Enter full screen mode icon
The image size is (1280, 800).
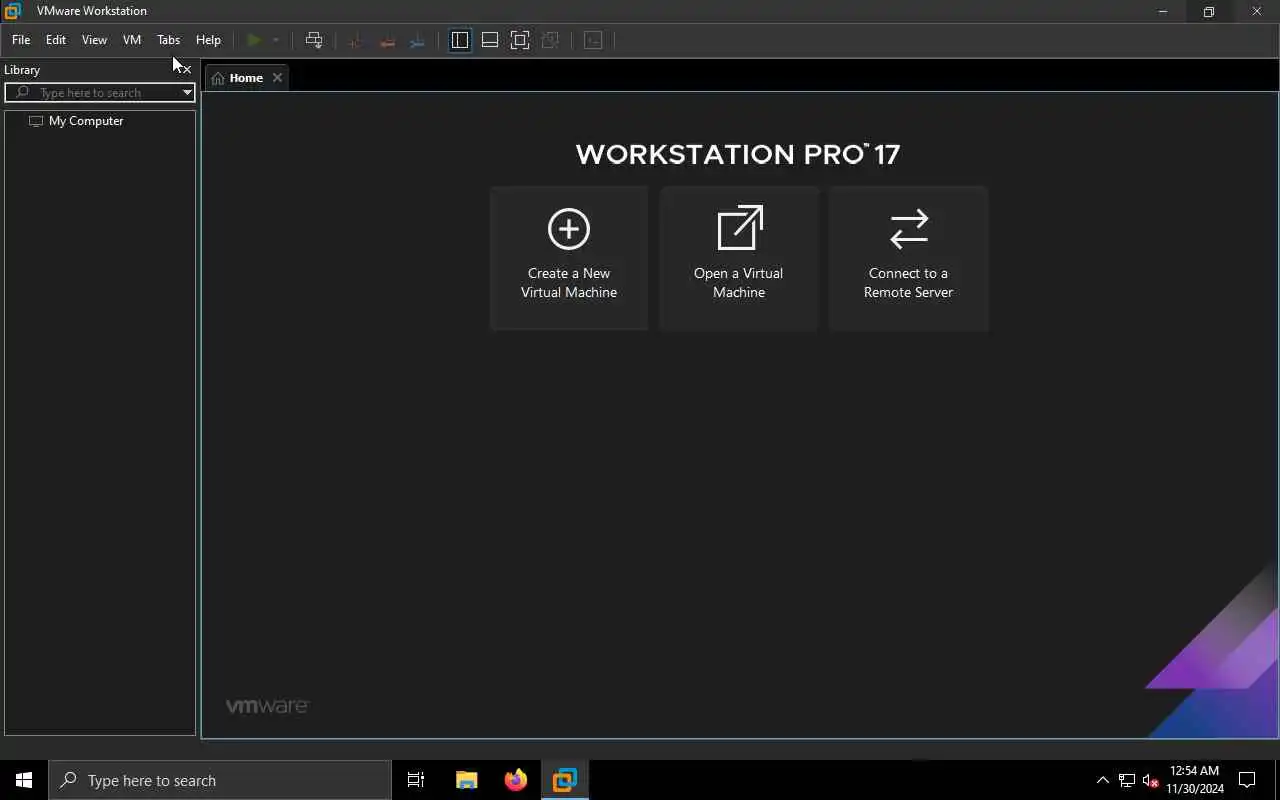[x=520, y=40]
